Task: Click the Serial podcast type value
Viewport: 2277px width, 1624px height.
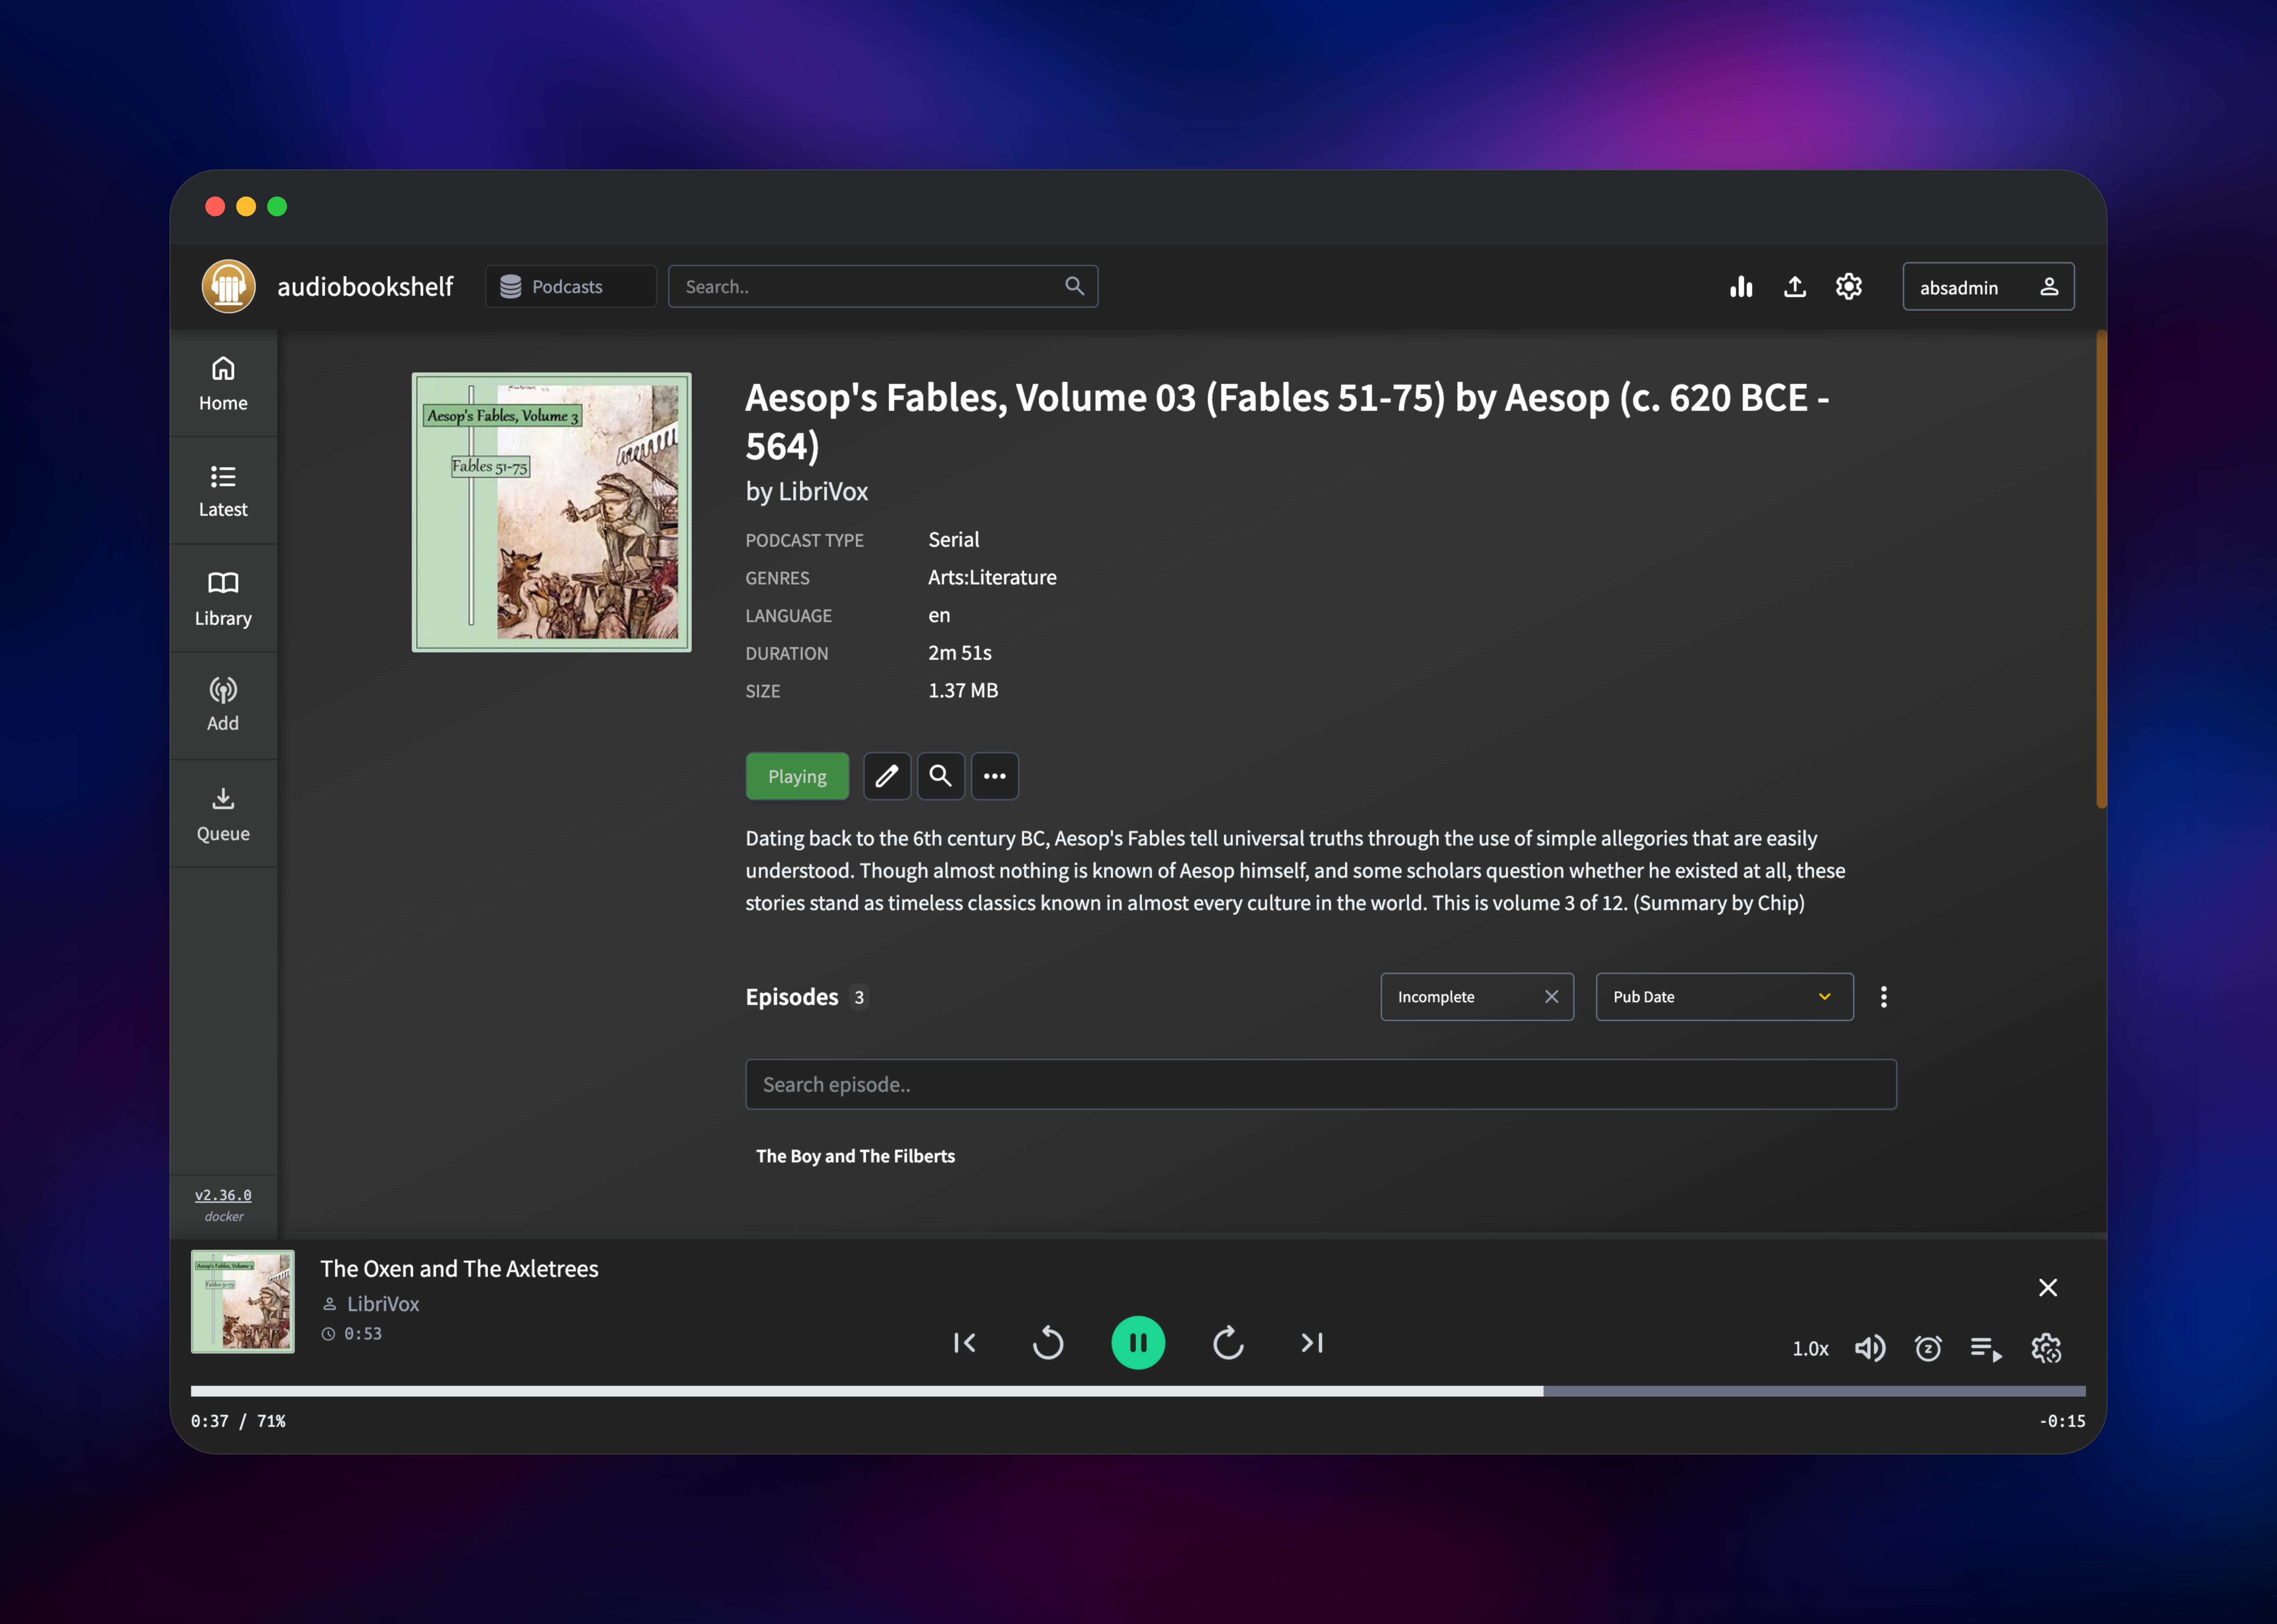Action: (954, 540)
